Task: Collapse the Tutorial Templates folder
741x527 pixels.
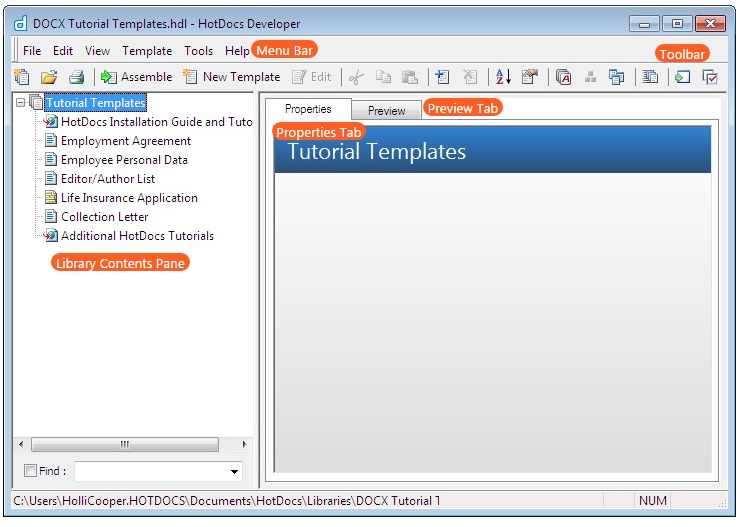Action: 20,102
